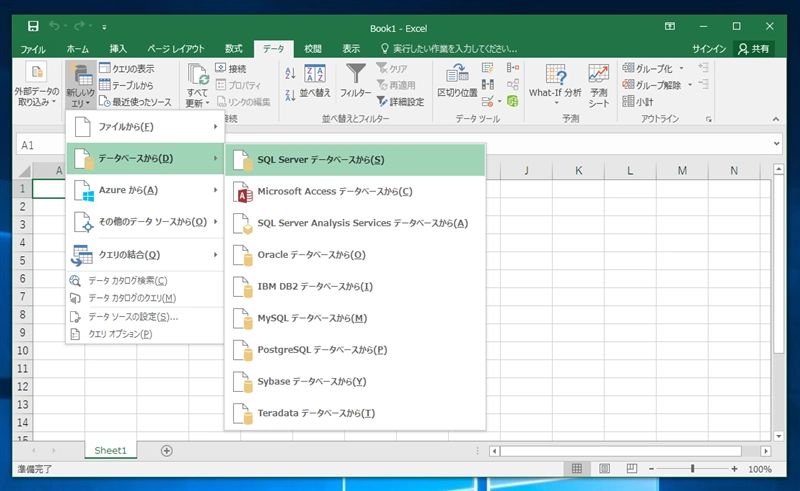Image resolution: width=800 pixels, height=491 pixels.
Task: Click the consolidate icon
Action: click(513, 68)
